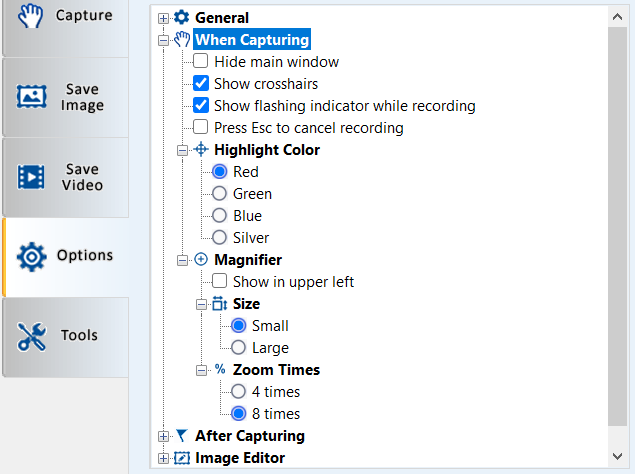Uncheck Show crosshairs option
Image resolution: width=635 pixels, height=474 pixels.
201,84
